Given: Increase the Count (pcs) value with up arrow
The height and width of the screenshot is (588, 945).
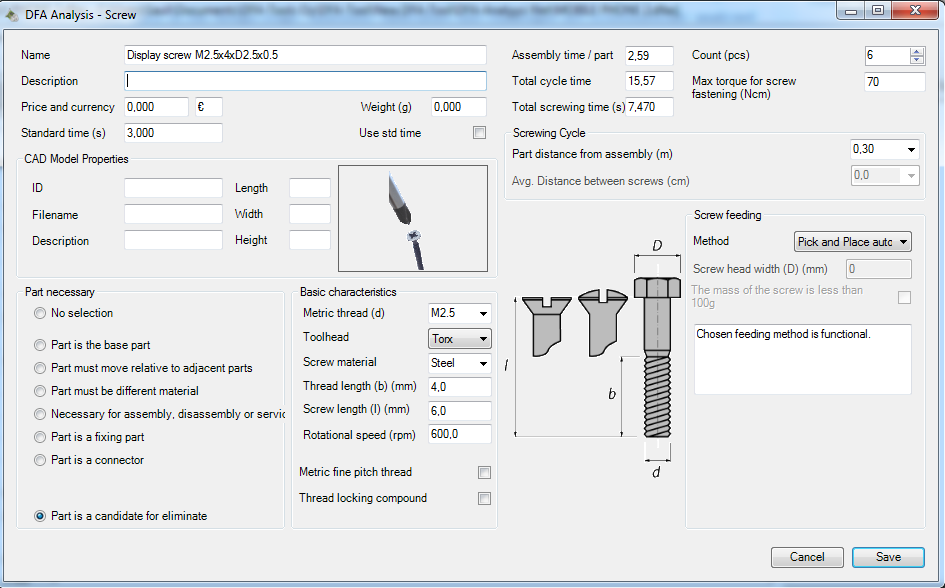Looking at the screenshot, I should 917,51.
